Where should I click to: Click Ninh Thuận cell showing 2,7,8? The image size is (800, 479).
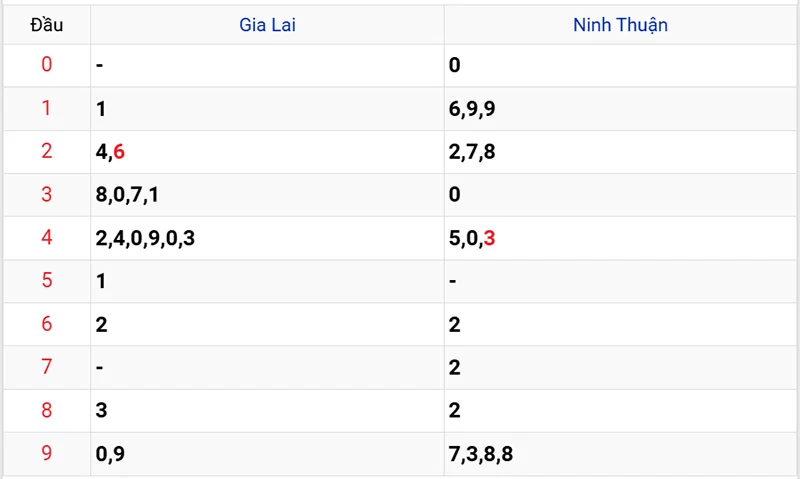(472, 152)
